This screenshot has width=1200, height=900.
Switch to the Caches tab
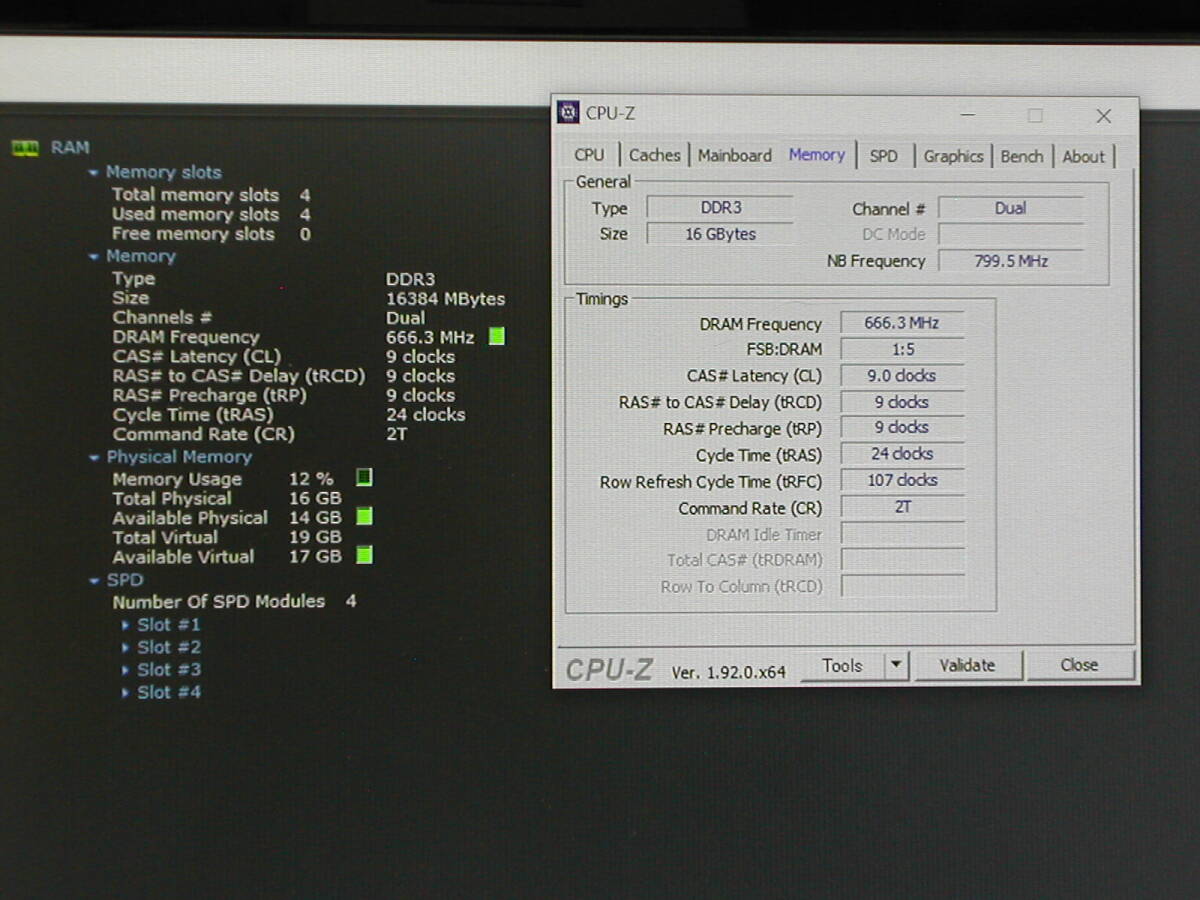coord(655,155)
